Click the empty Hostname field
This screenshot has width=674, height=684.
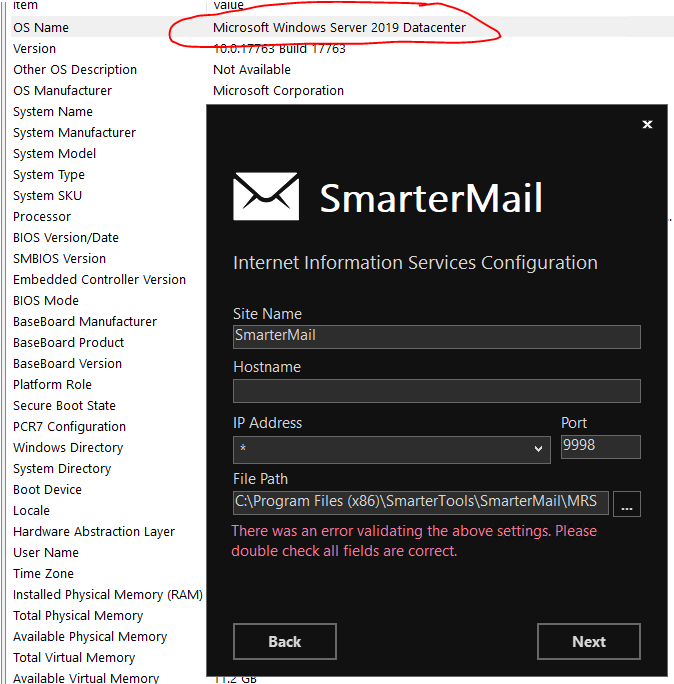436,390
